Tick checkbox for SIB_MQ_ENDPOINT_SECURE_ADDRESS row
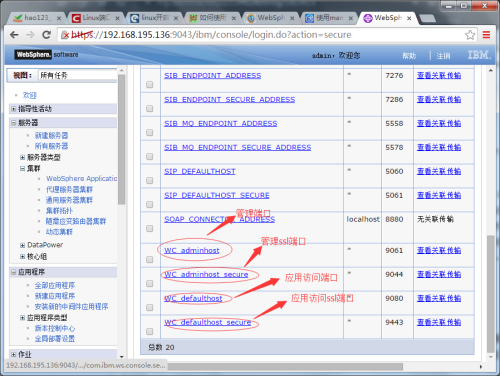The height and width of the screenshot is (376, 500). pyautogui.click(x=150, y=157)
